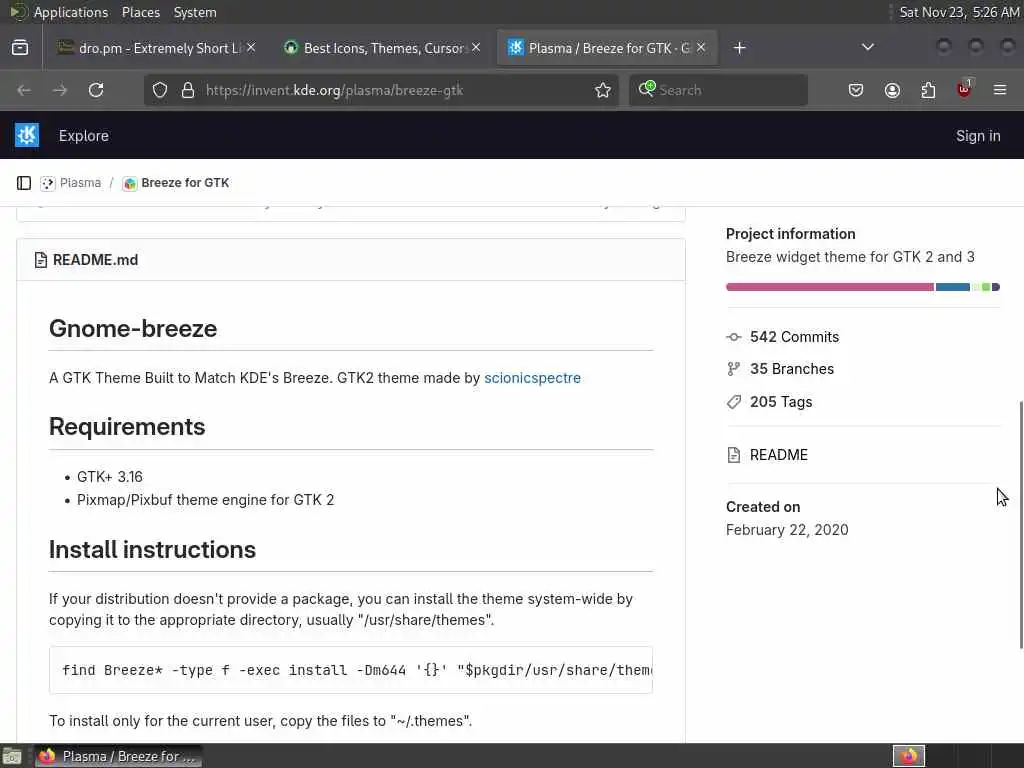Screen dimensions: 1024x768
Task: Click the uBlock Origin extension icon
Action: 965,89
